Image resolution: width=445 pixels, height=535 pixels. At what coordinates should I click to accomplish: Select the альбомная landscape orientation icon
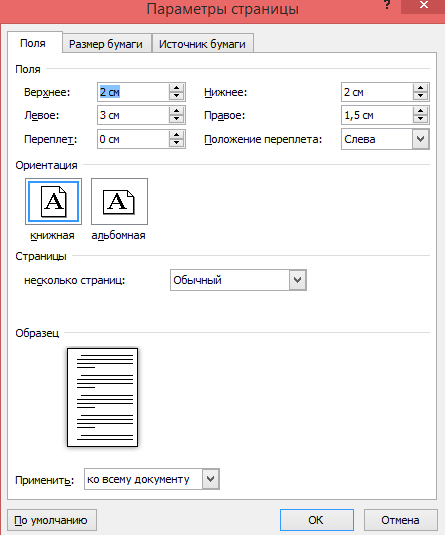119,201
